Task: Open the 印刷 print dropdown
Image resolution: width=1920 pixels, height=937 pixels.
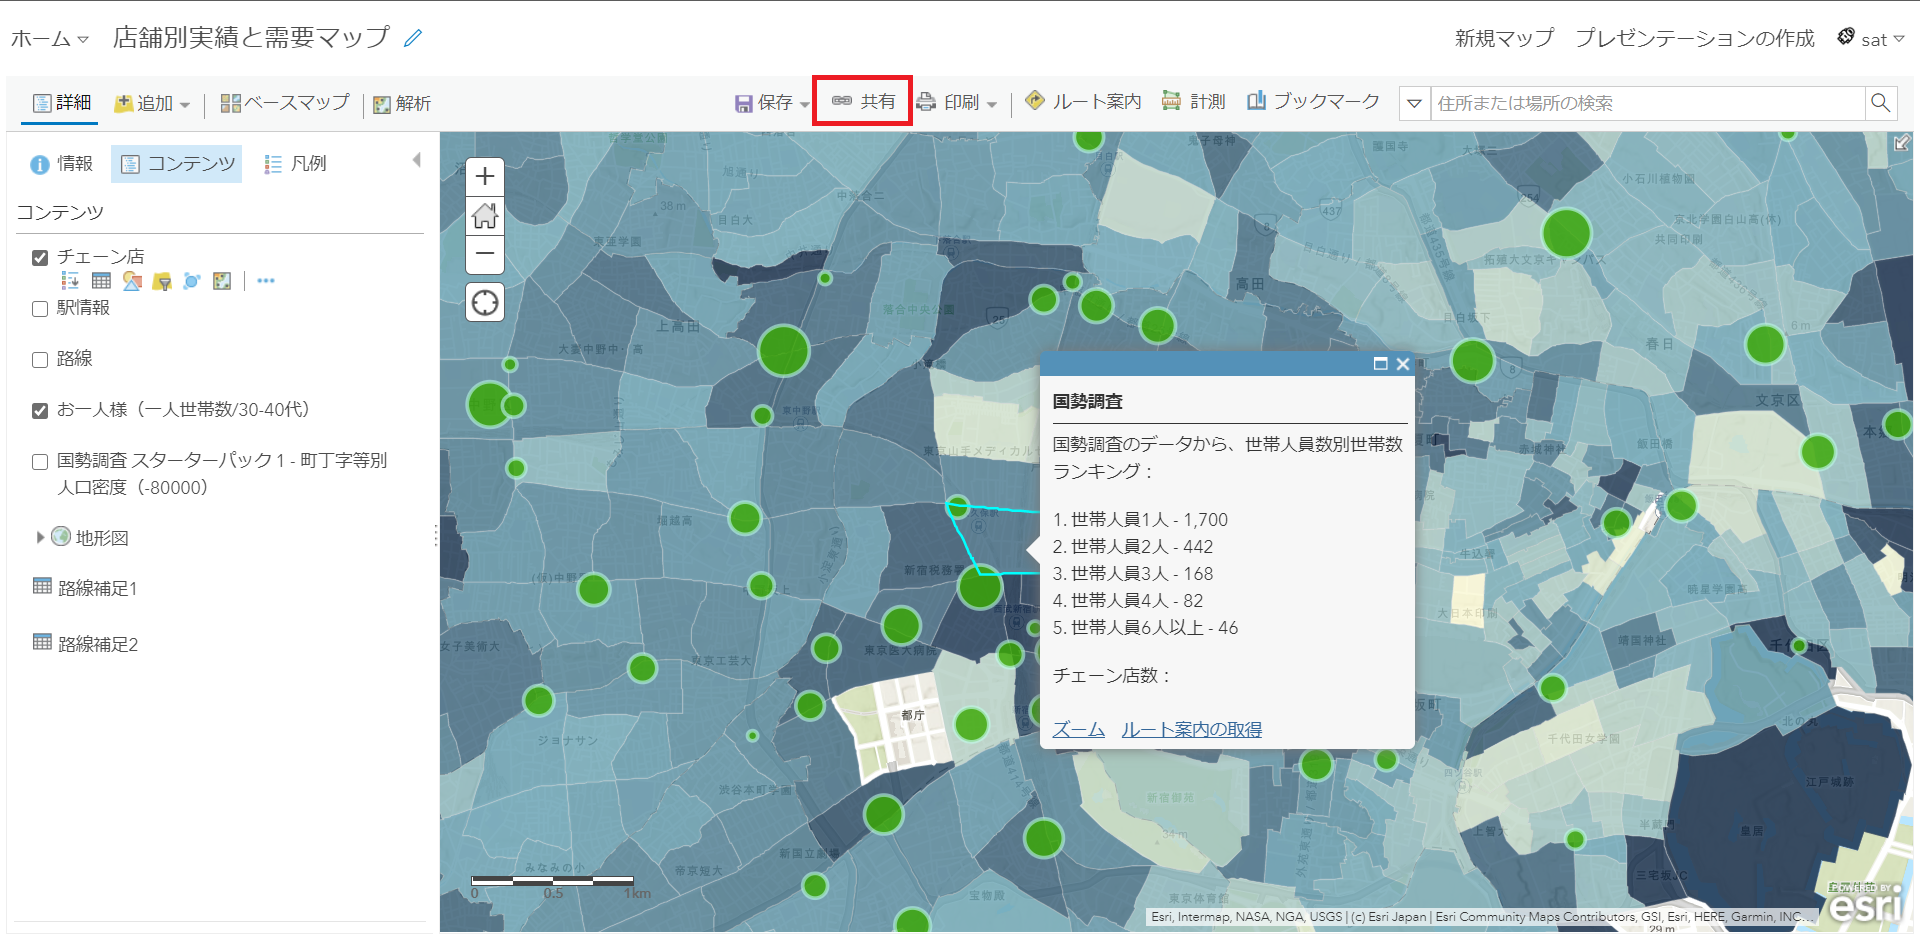Action: (957, 102)
